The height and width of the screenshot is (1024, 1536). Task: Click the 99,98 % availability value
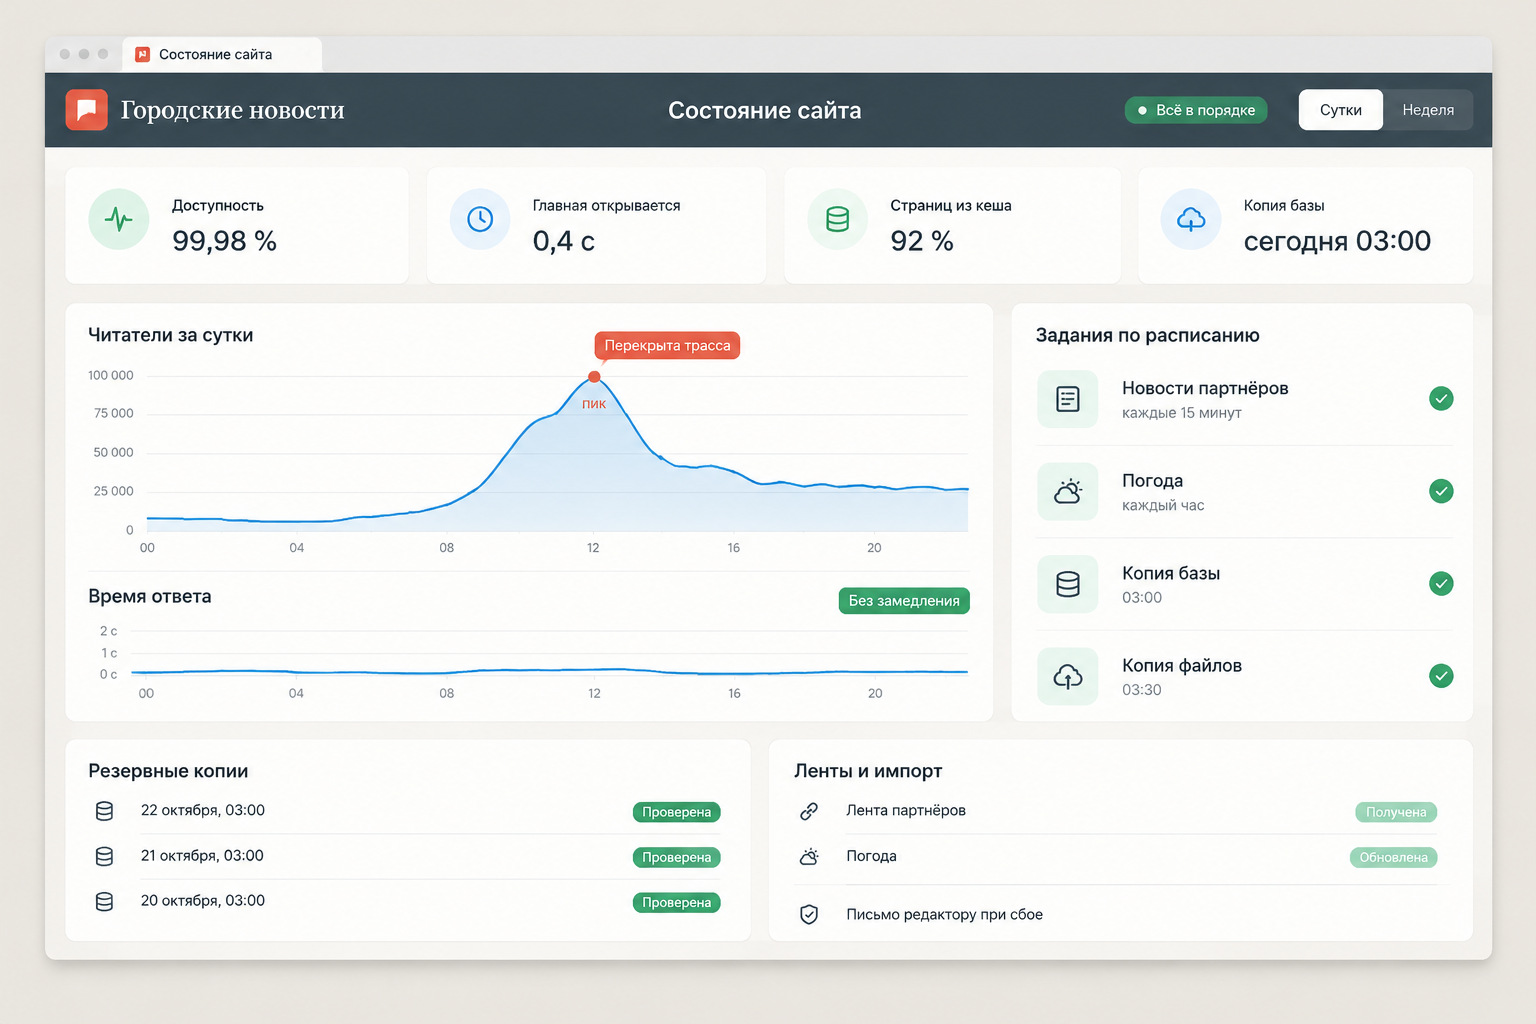[x=225, y=241]
